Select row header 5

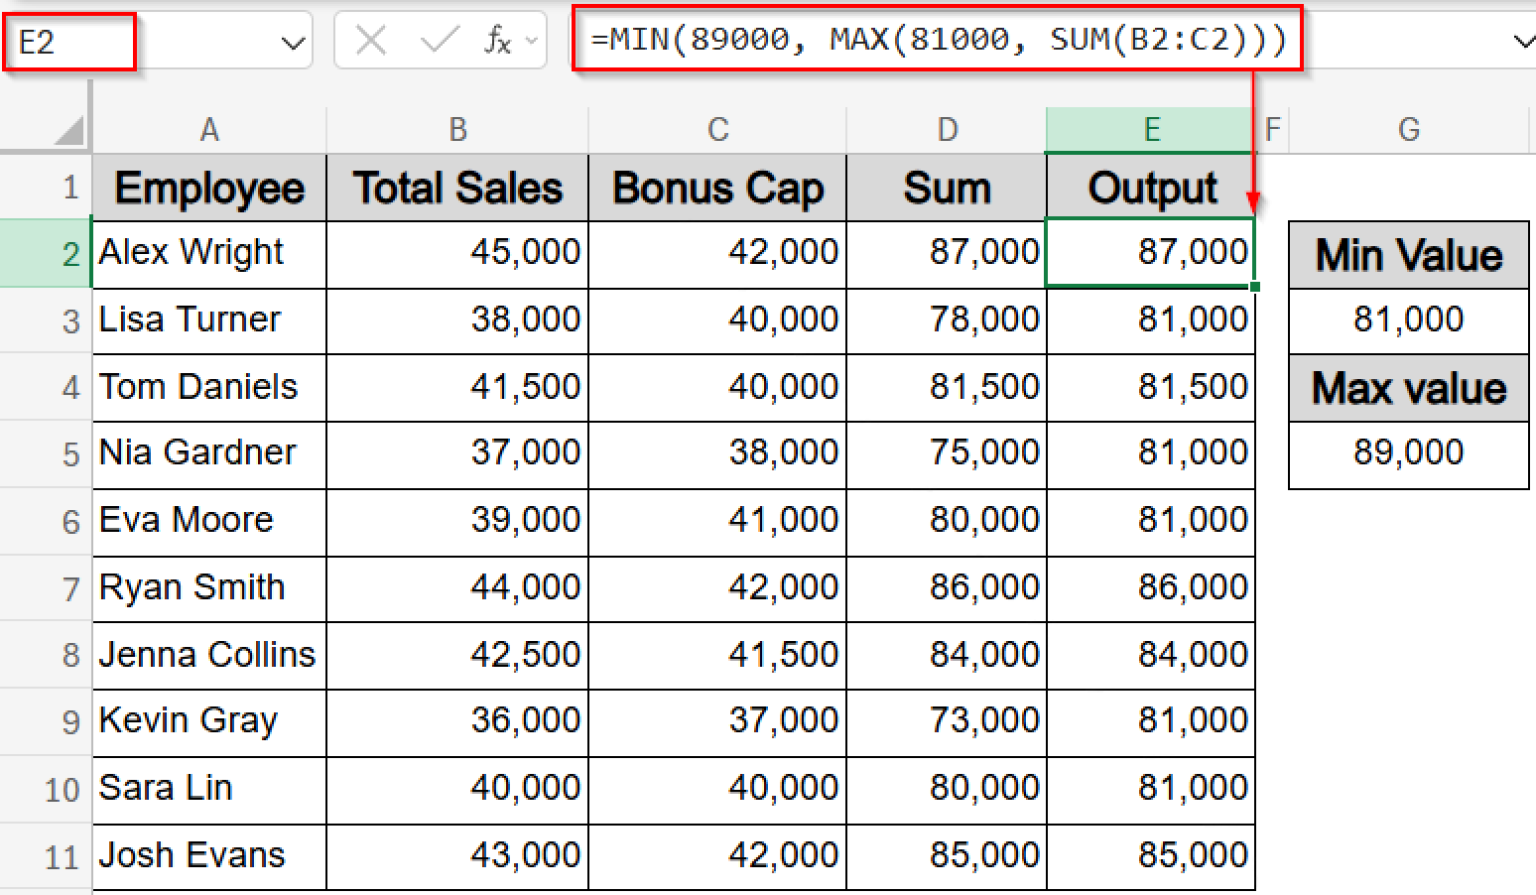pos(70,454)
